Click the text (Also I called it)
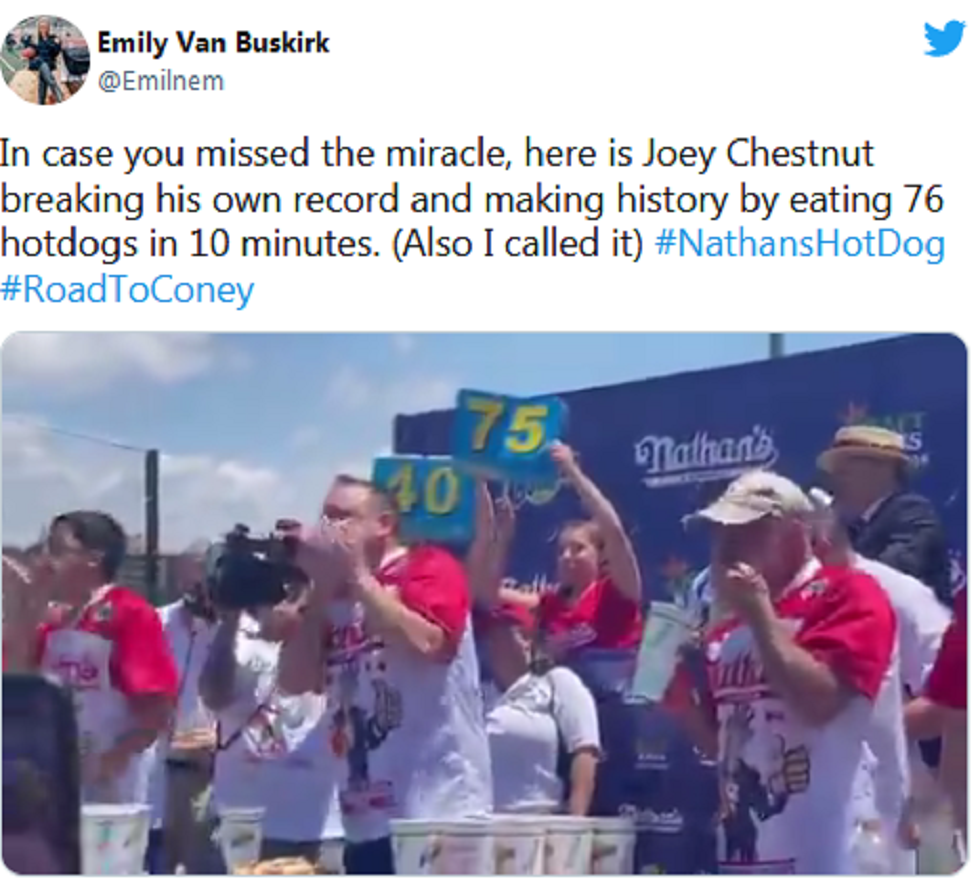The width and height of the screenshot is (980, 885). pyautogui.click(x=518, y=244)
